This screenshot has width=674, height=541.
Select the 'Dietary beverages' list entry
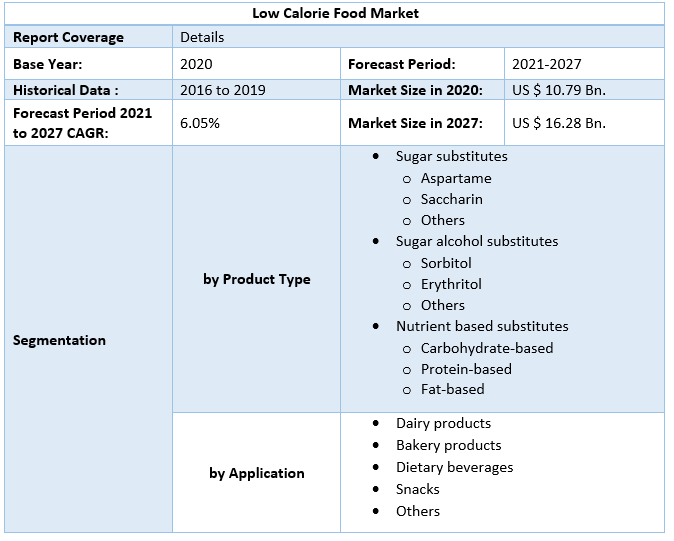coord(454,467)
